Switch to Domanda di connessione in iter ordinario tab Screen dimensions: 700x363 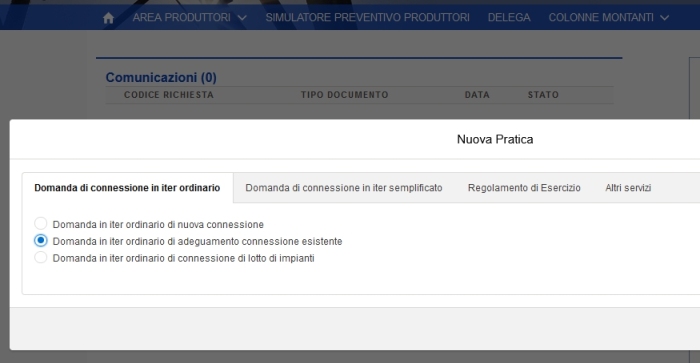pyautogui.click(x=127, y=188)
